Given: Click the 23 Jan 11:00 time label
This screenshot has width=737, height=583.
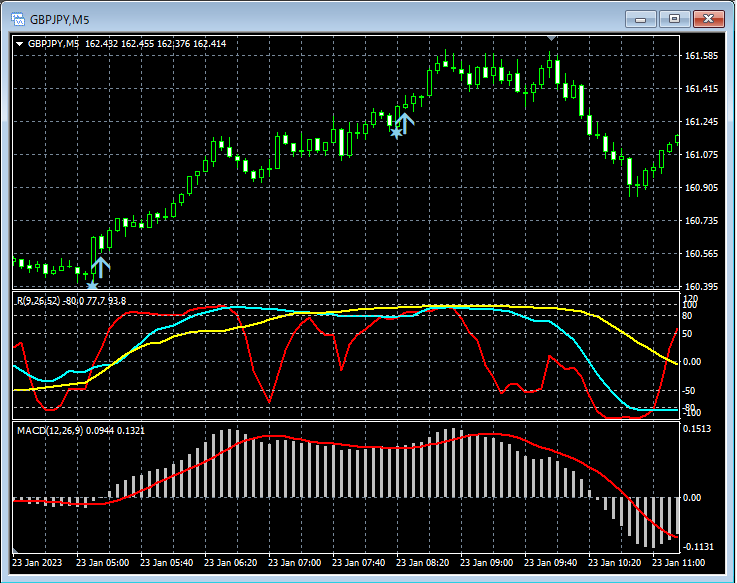Looking at the screenshot, I should [679, 563].
